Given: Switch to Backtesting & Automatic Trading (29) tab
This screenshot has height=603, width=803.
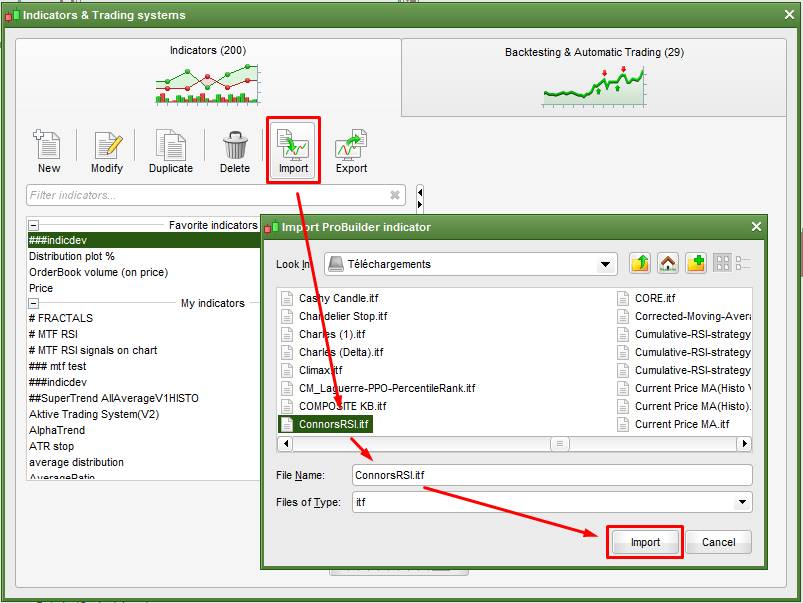Looking at the screenshot, I should tap(594, 78).
